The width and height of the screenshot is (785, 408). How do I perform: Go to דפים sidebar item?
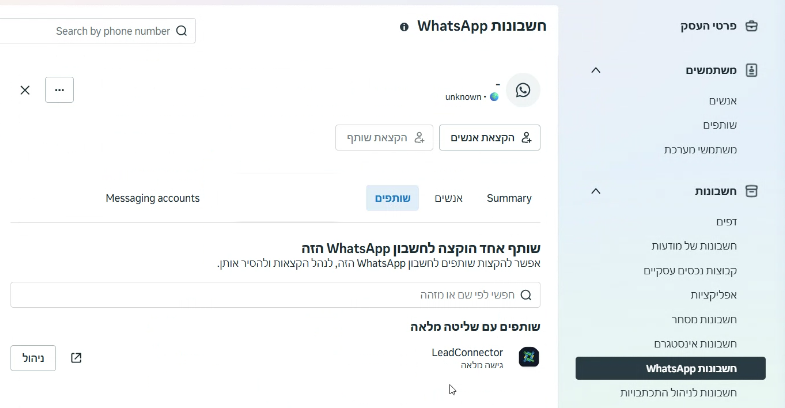pos(726,222)
